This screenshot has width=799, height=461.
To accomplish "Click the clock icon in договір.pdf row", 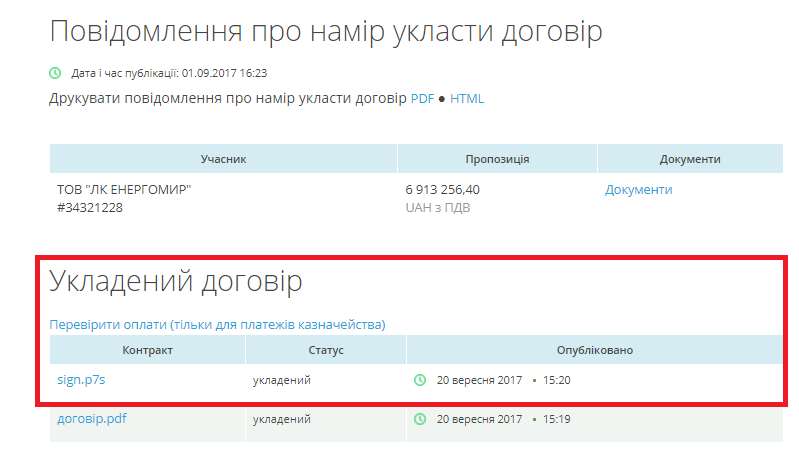I will (x=420, y=419).
